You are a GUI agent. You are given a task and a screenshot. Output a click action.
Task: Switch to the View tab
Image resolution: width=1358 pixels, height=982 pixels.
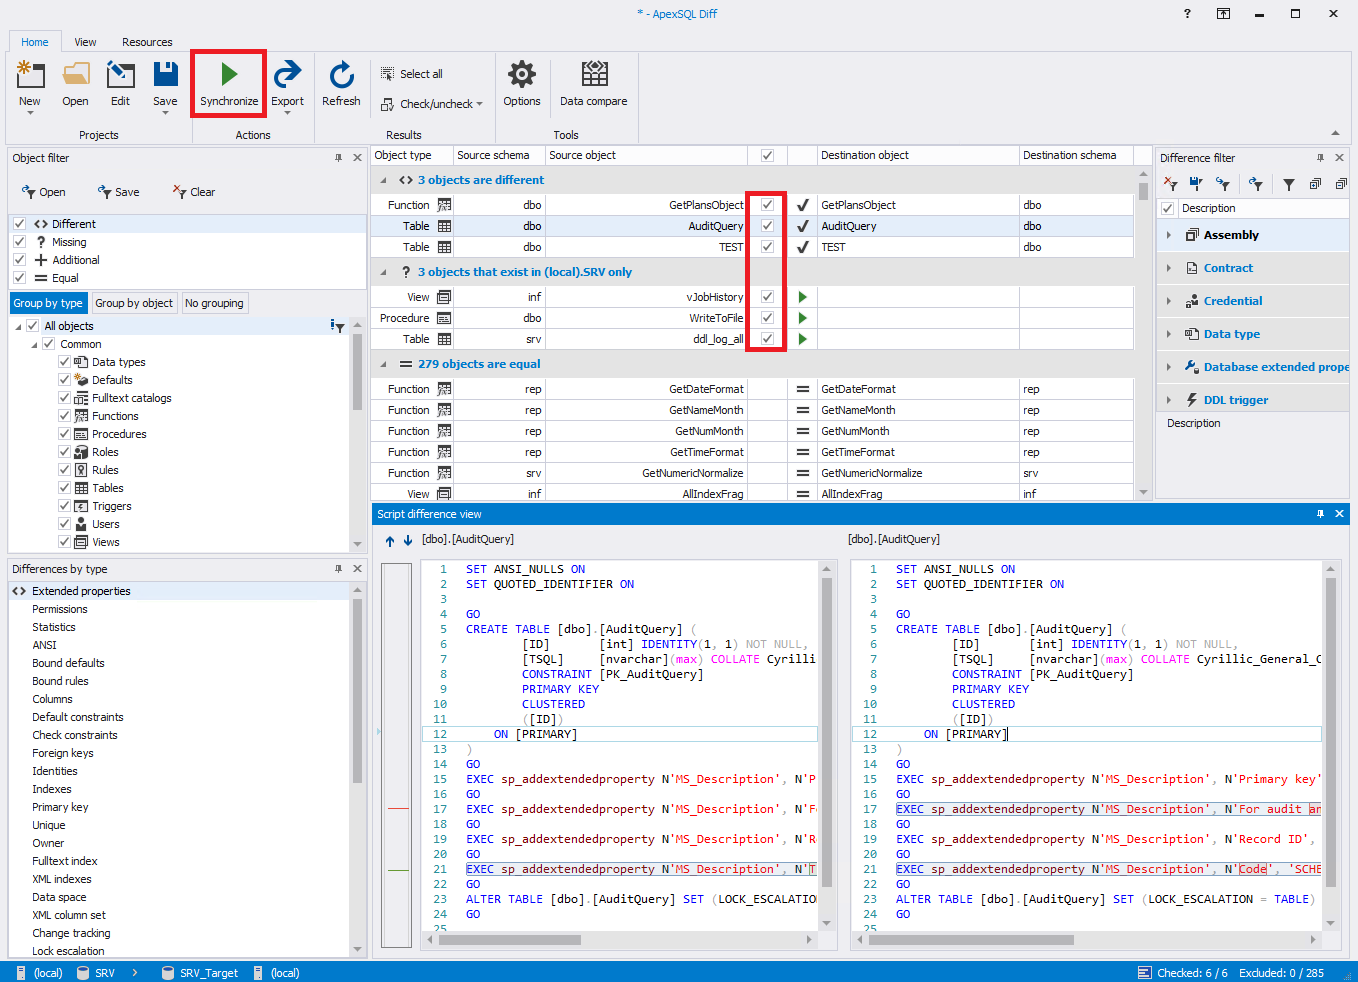click(x=85, y=42)
